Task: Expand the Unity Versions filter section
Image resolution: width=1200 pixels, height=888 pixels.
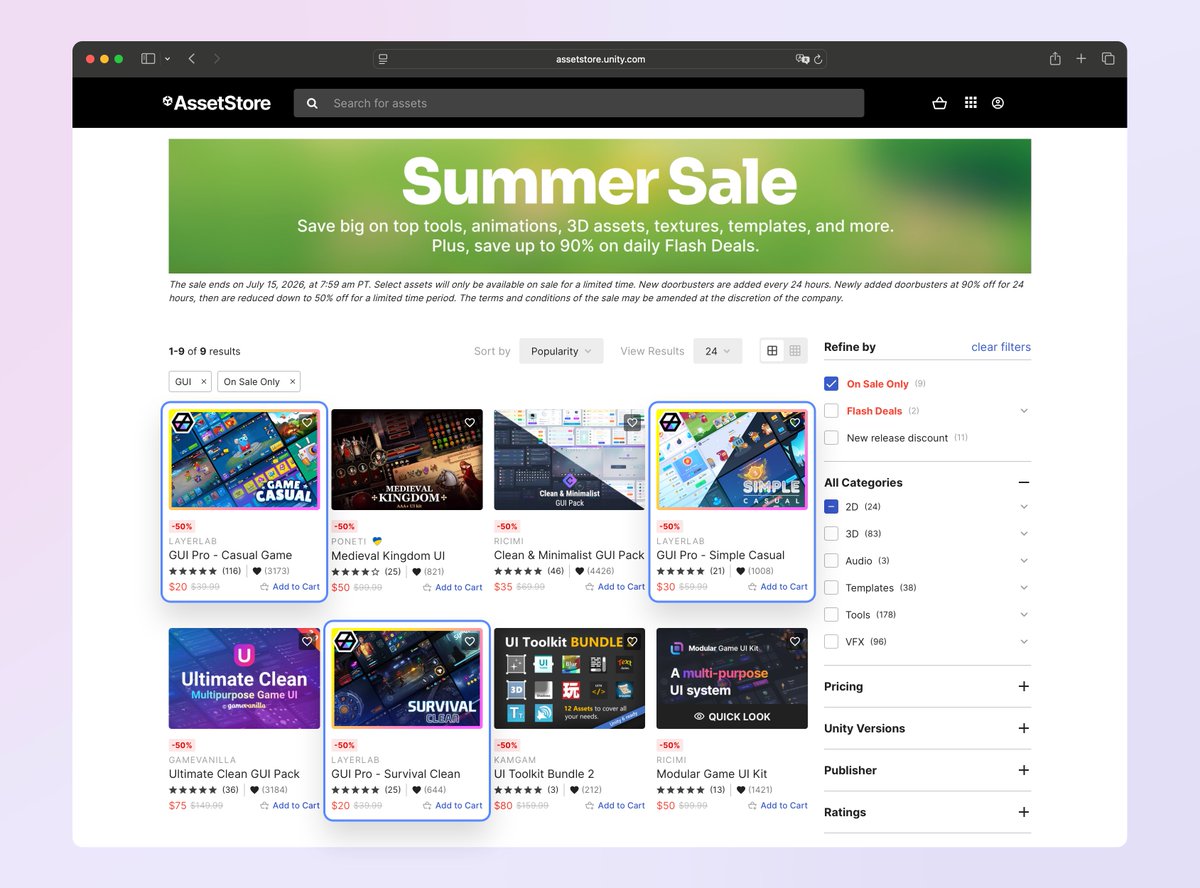Action: [x=1024, y=729]
